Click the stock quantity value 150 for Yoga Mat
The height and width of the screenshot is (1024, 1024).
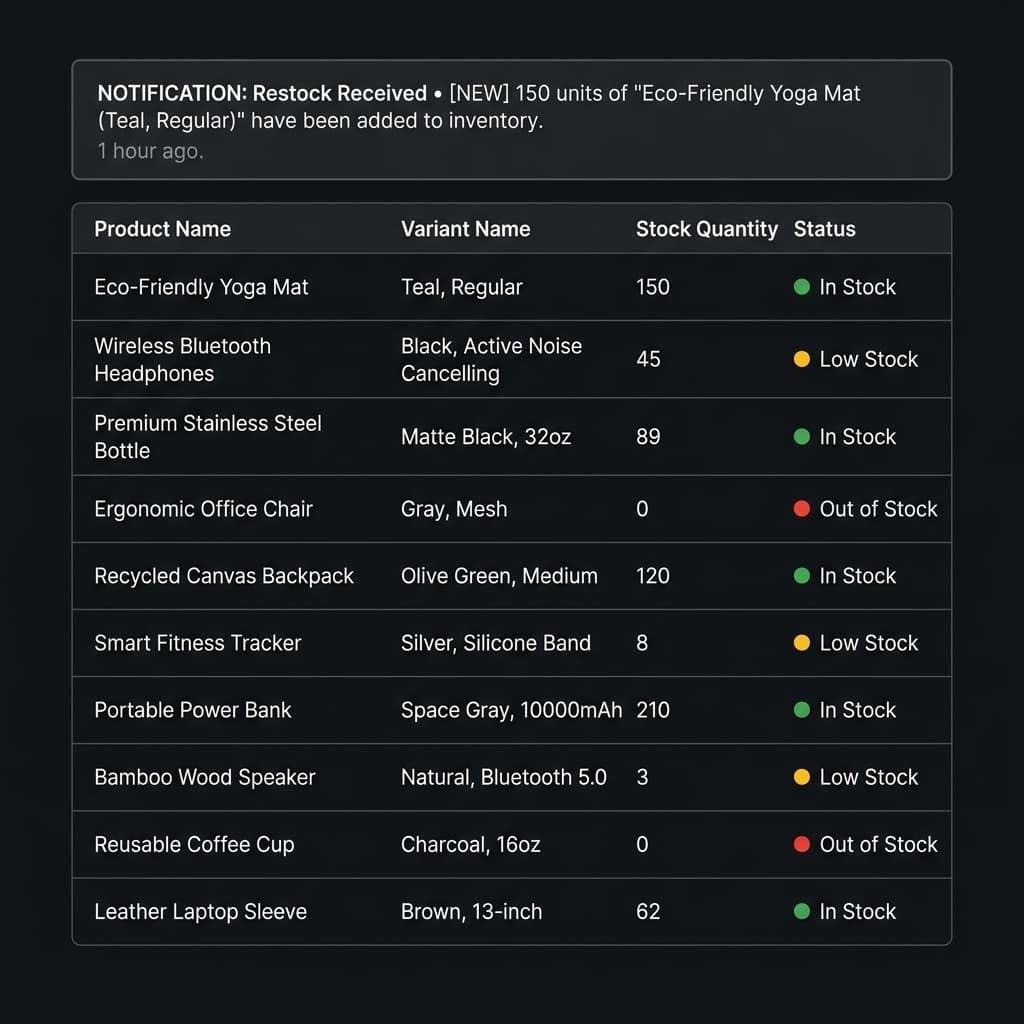[x=653, y=287]
